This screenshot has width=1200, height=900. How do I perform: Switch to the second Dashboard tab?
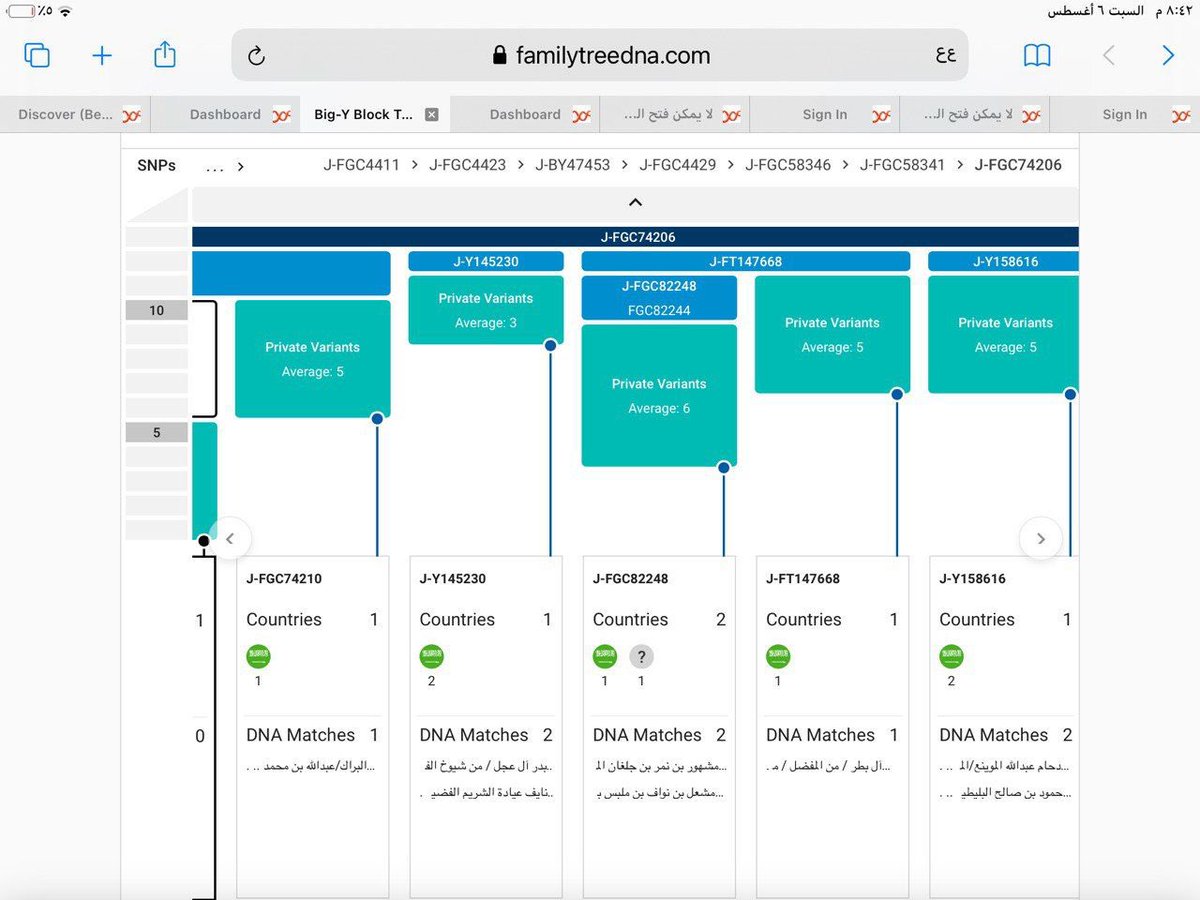click(x=525, y=115)
